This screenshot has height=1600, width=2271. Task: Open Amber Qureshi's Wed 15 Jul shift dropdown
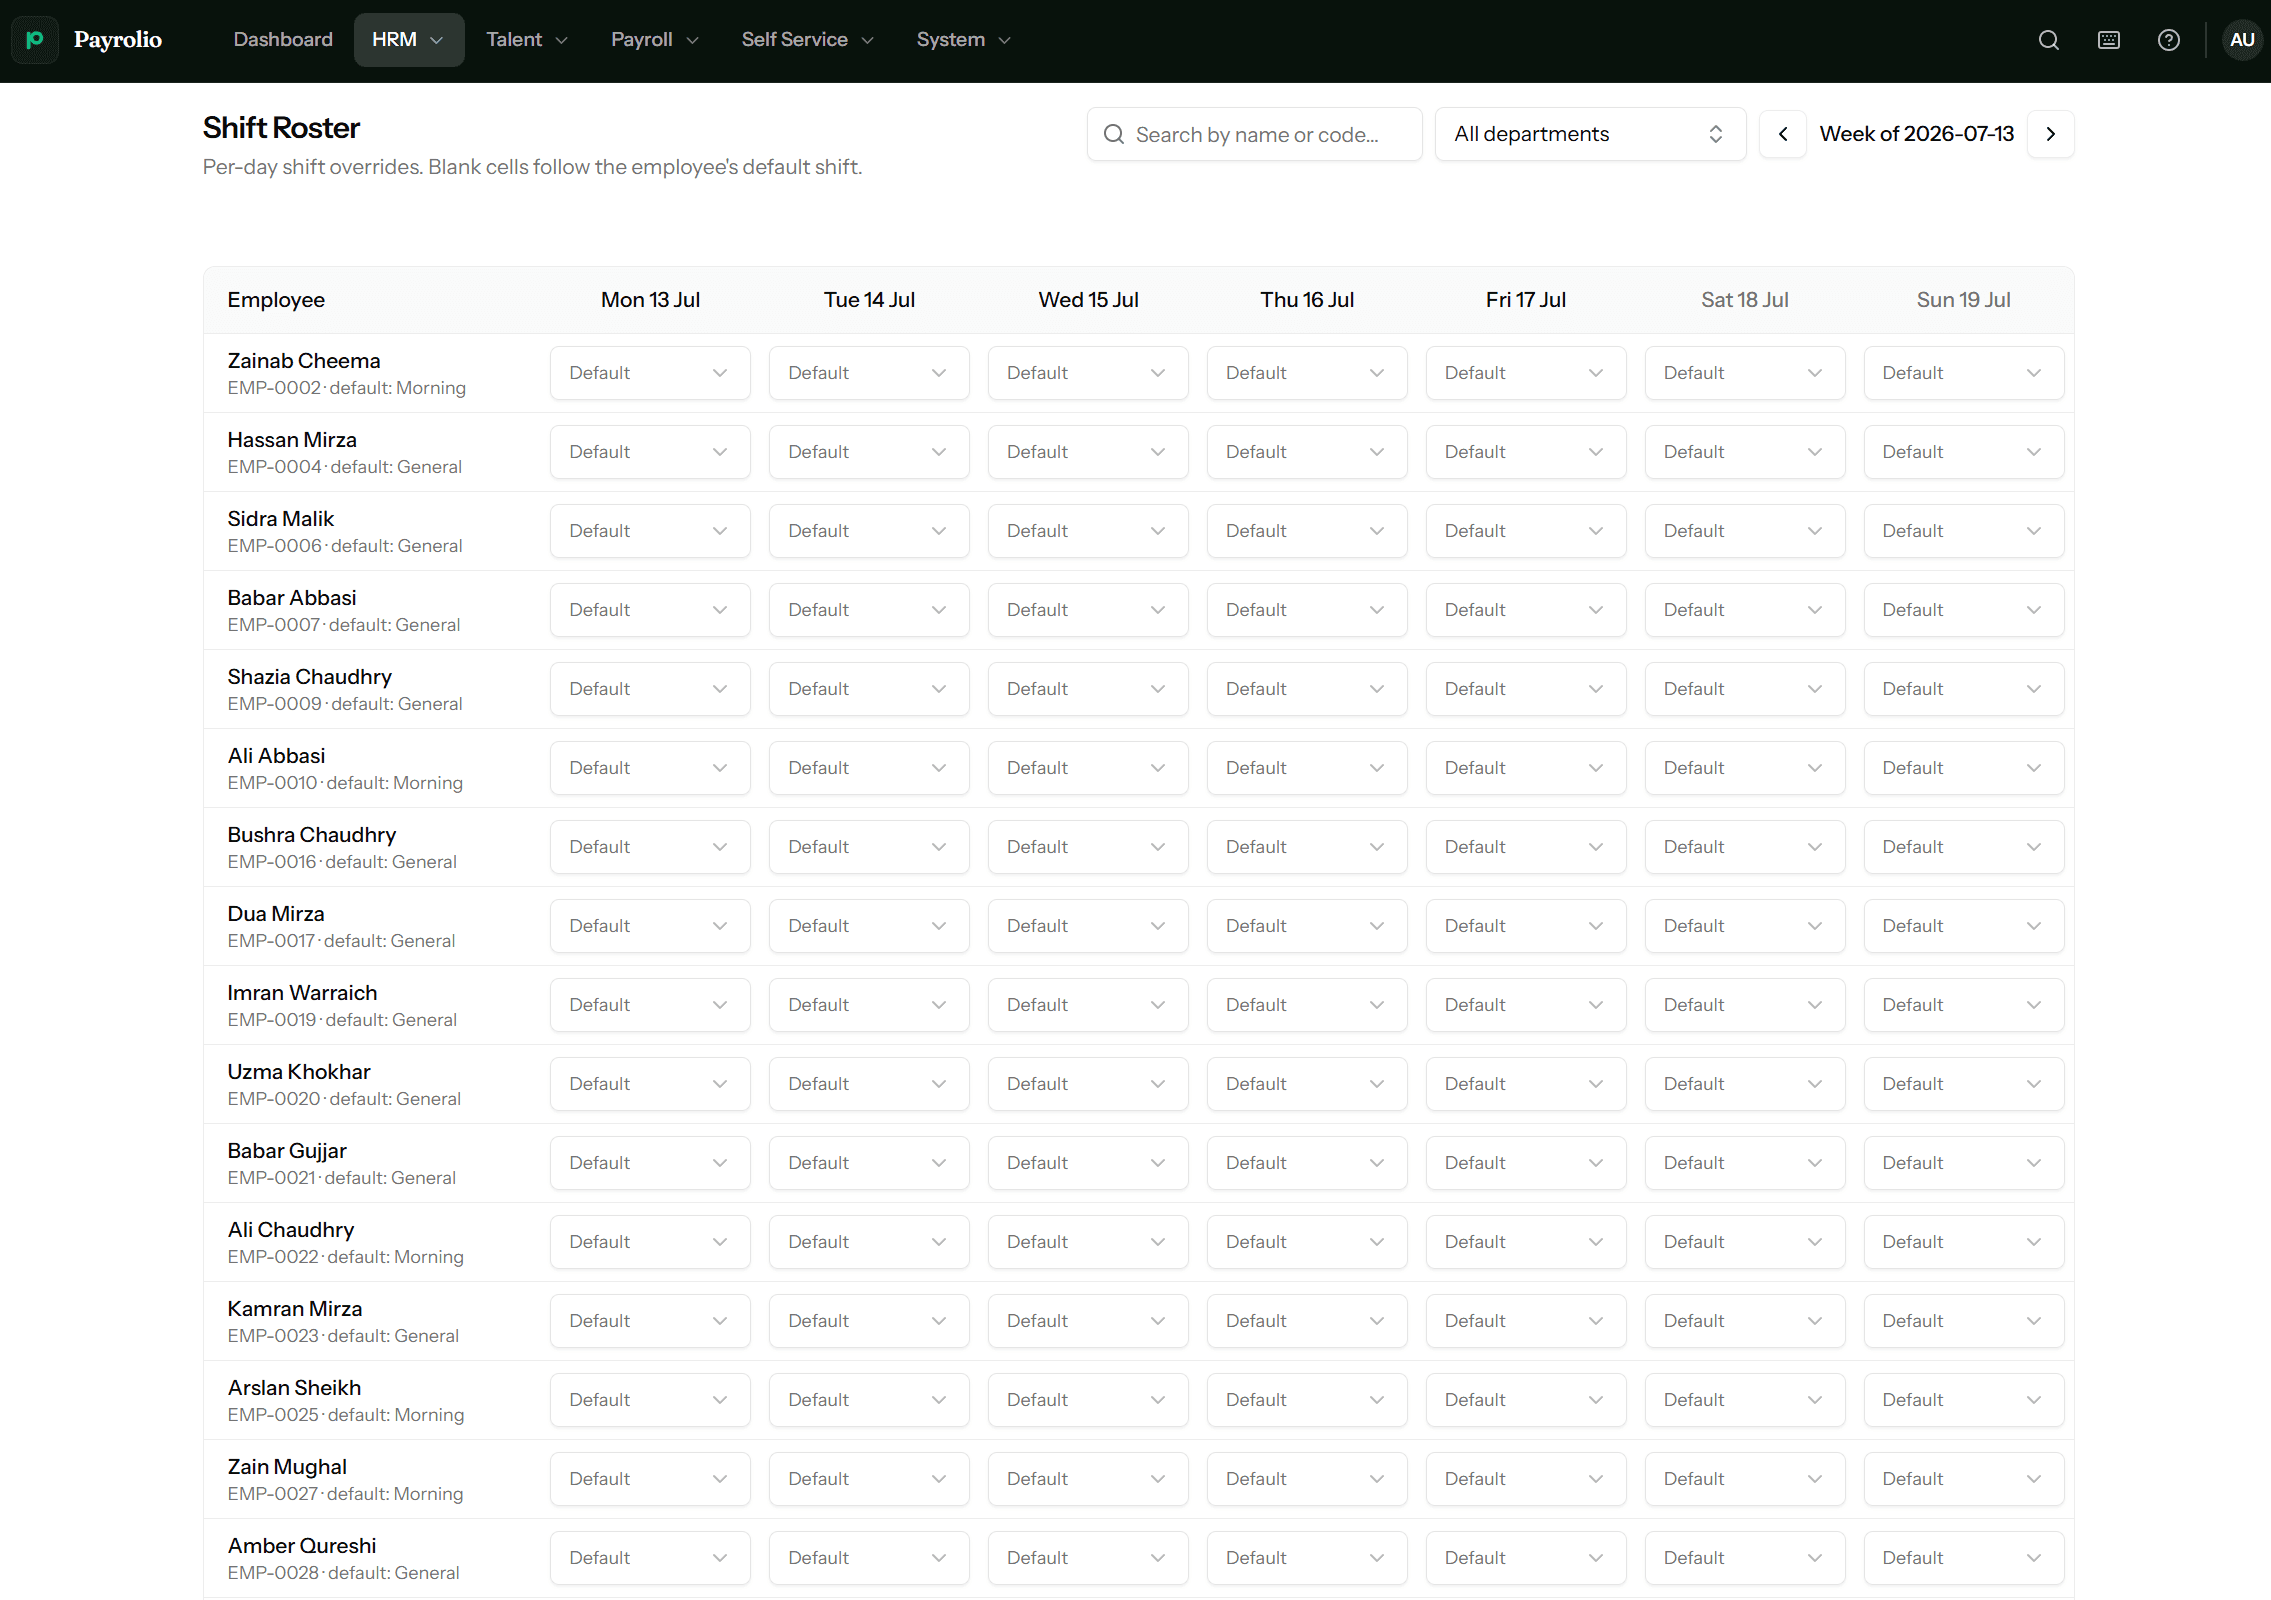(x=1088, y=1558)
